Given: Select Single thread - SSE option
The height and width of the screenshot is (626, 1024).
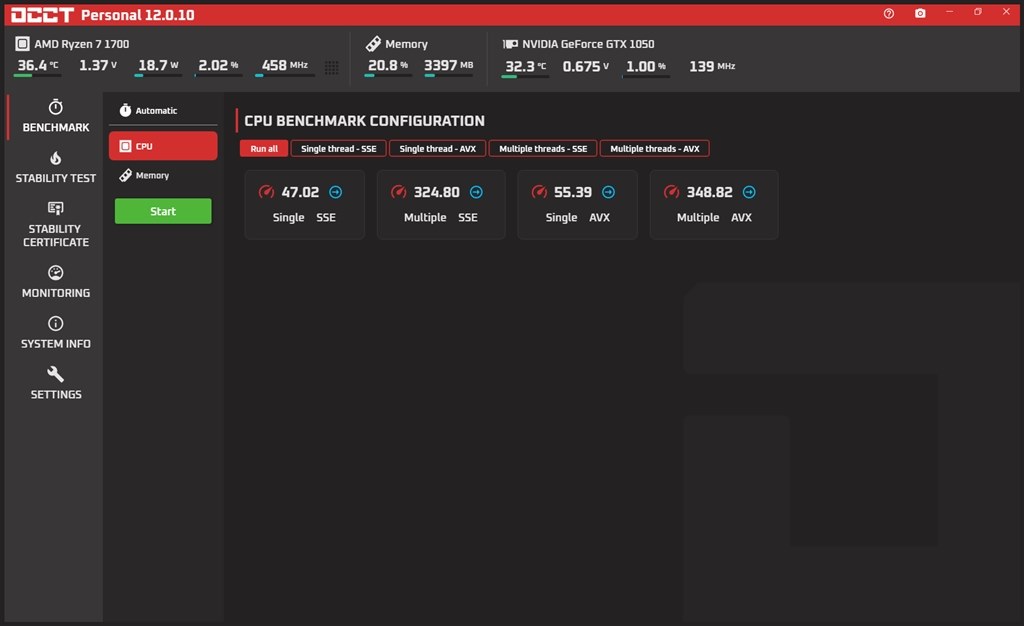Looking at the screenshot, I should coord(338,149).
